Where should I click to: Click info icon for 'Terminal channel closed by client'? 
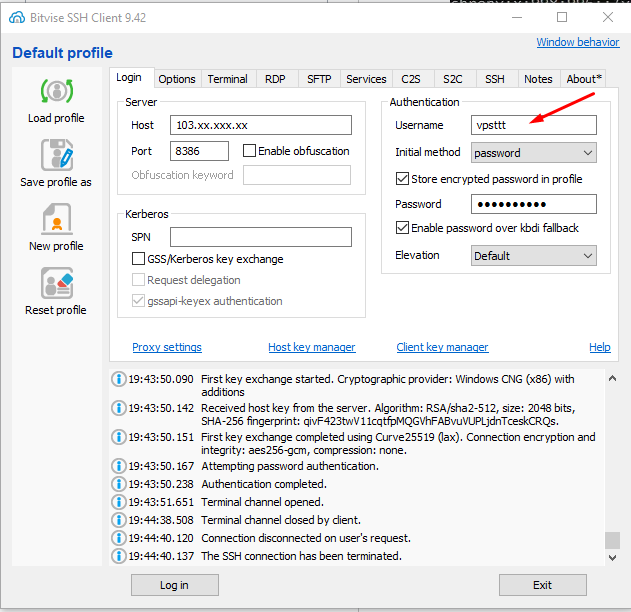point(119,520)
